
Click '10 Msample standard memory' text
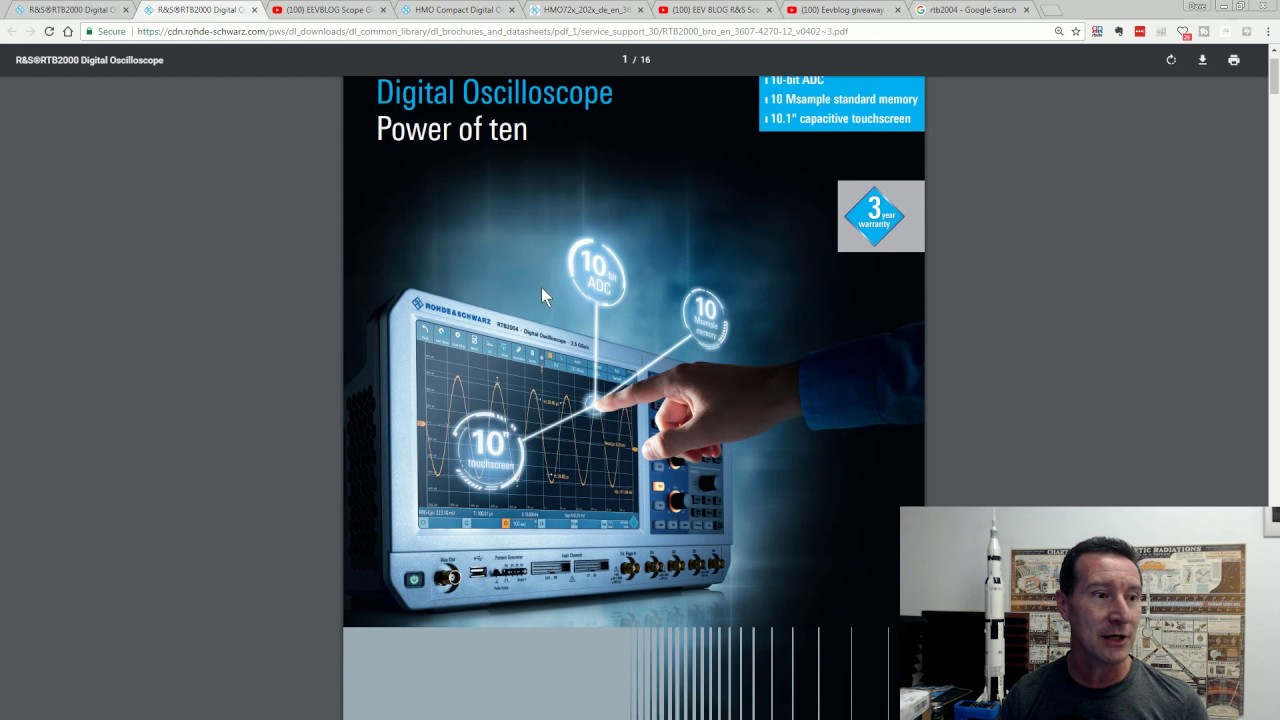coord(843,100)
